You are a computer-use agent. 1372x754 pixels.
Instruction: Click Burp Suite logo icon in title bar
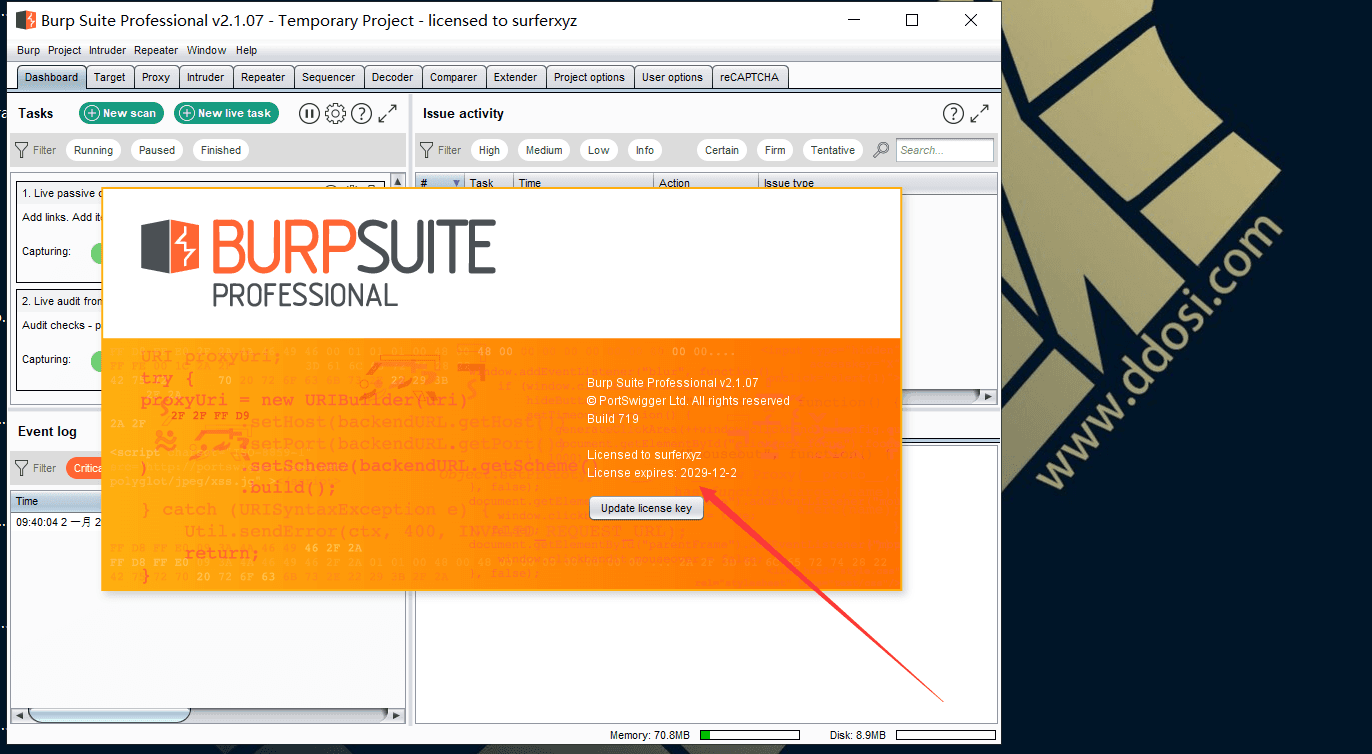point(26,20)
